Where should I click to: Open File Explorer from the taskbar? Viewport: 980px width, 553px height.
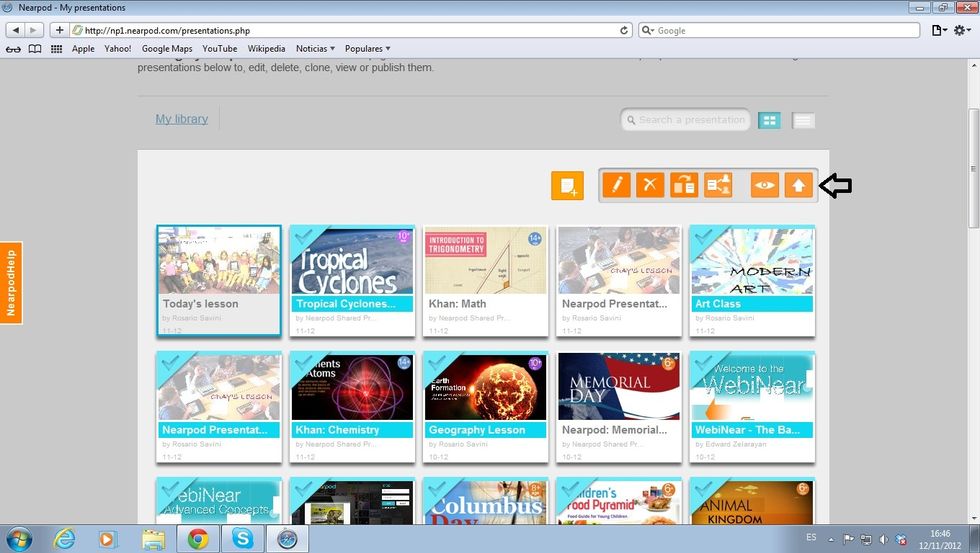(x=153, y=539)
